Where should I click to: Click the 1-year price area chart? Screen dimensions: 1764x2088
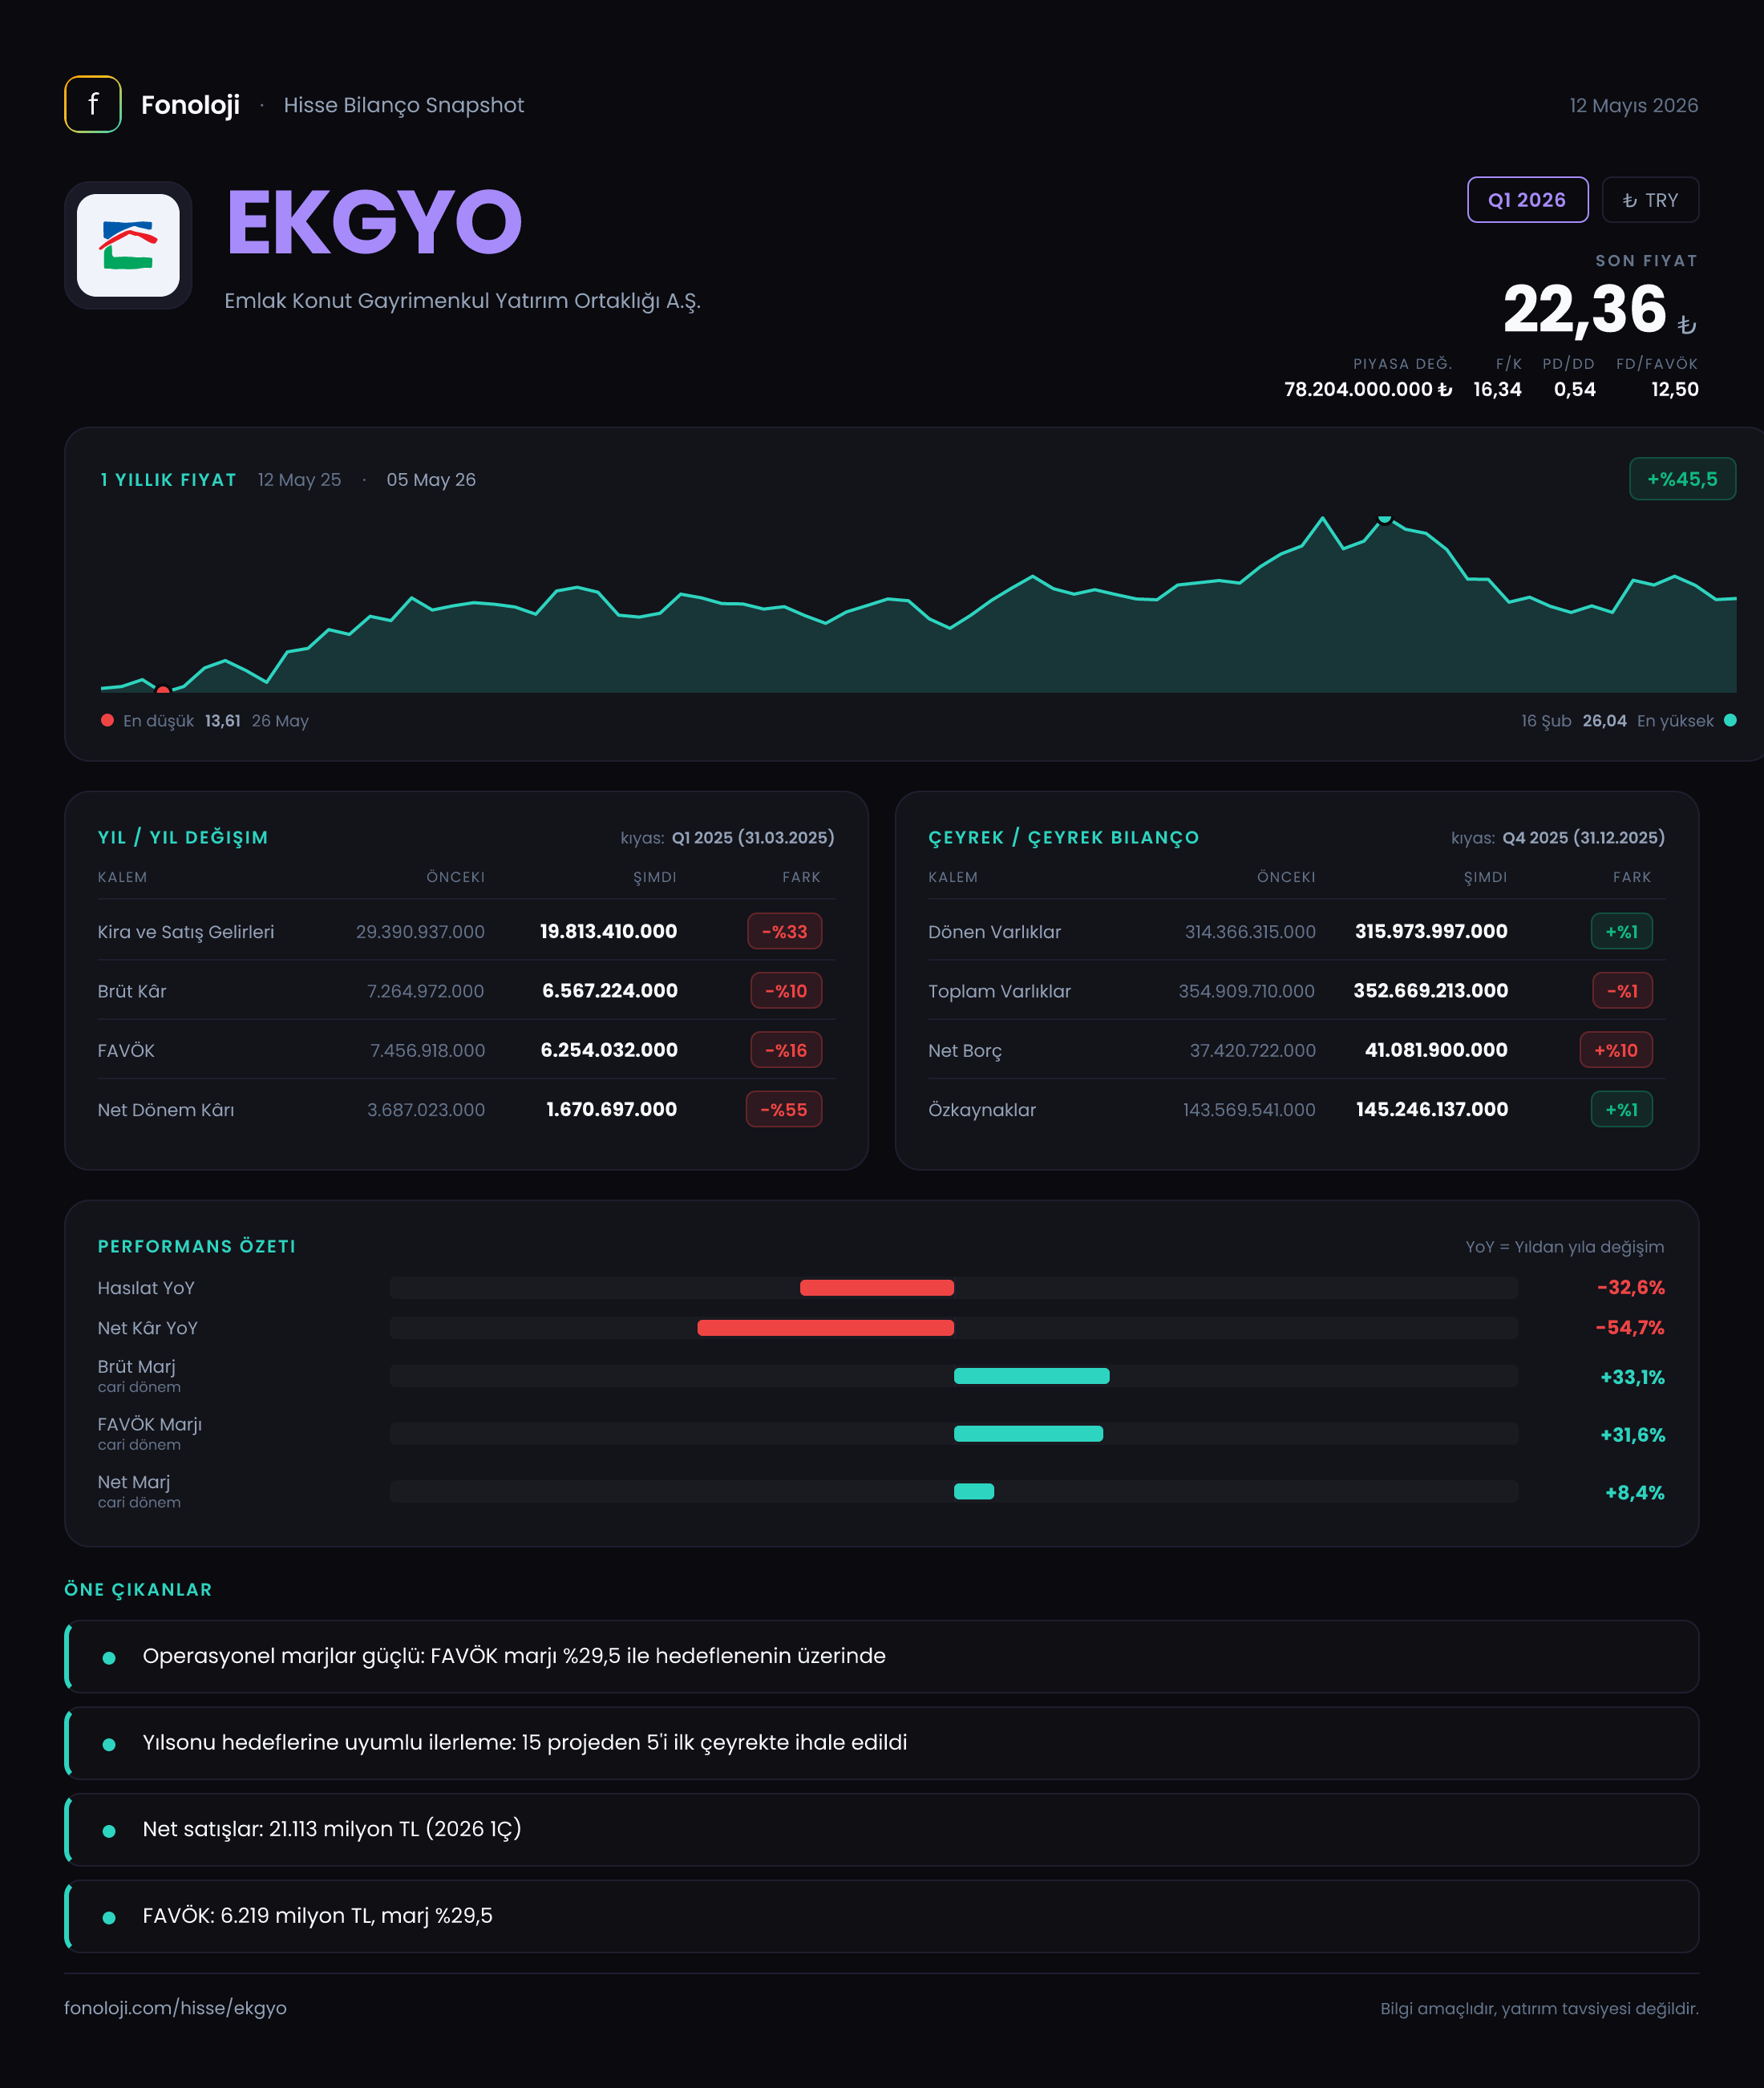(918, 604)
